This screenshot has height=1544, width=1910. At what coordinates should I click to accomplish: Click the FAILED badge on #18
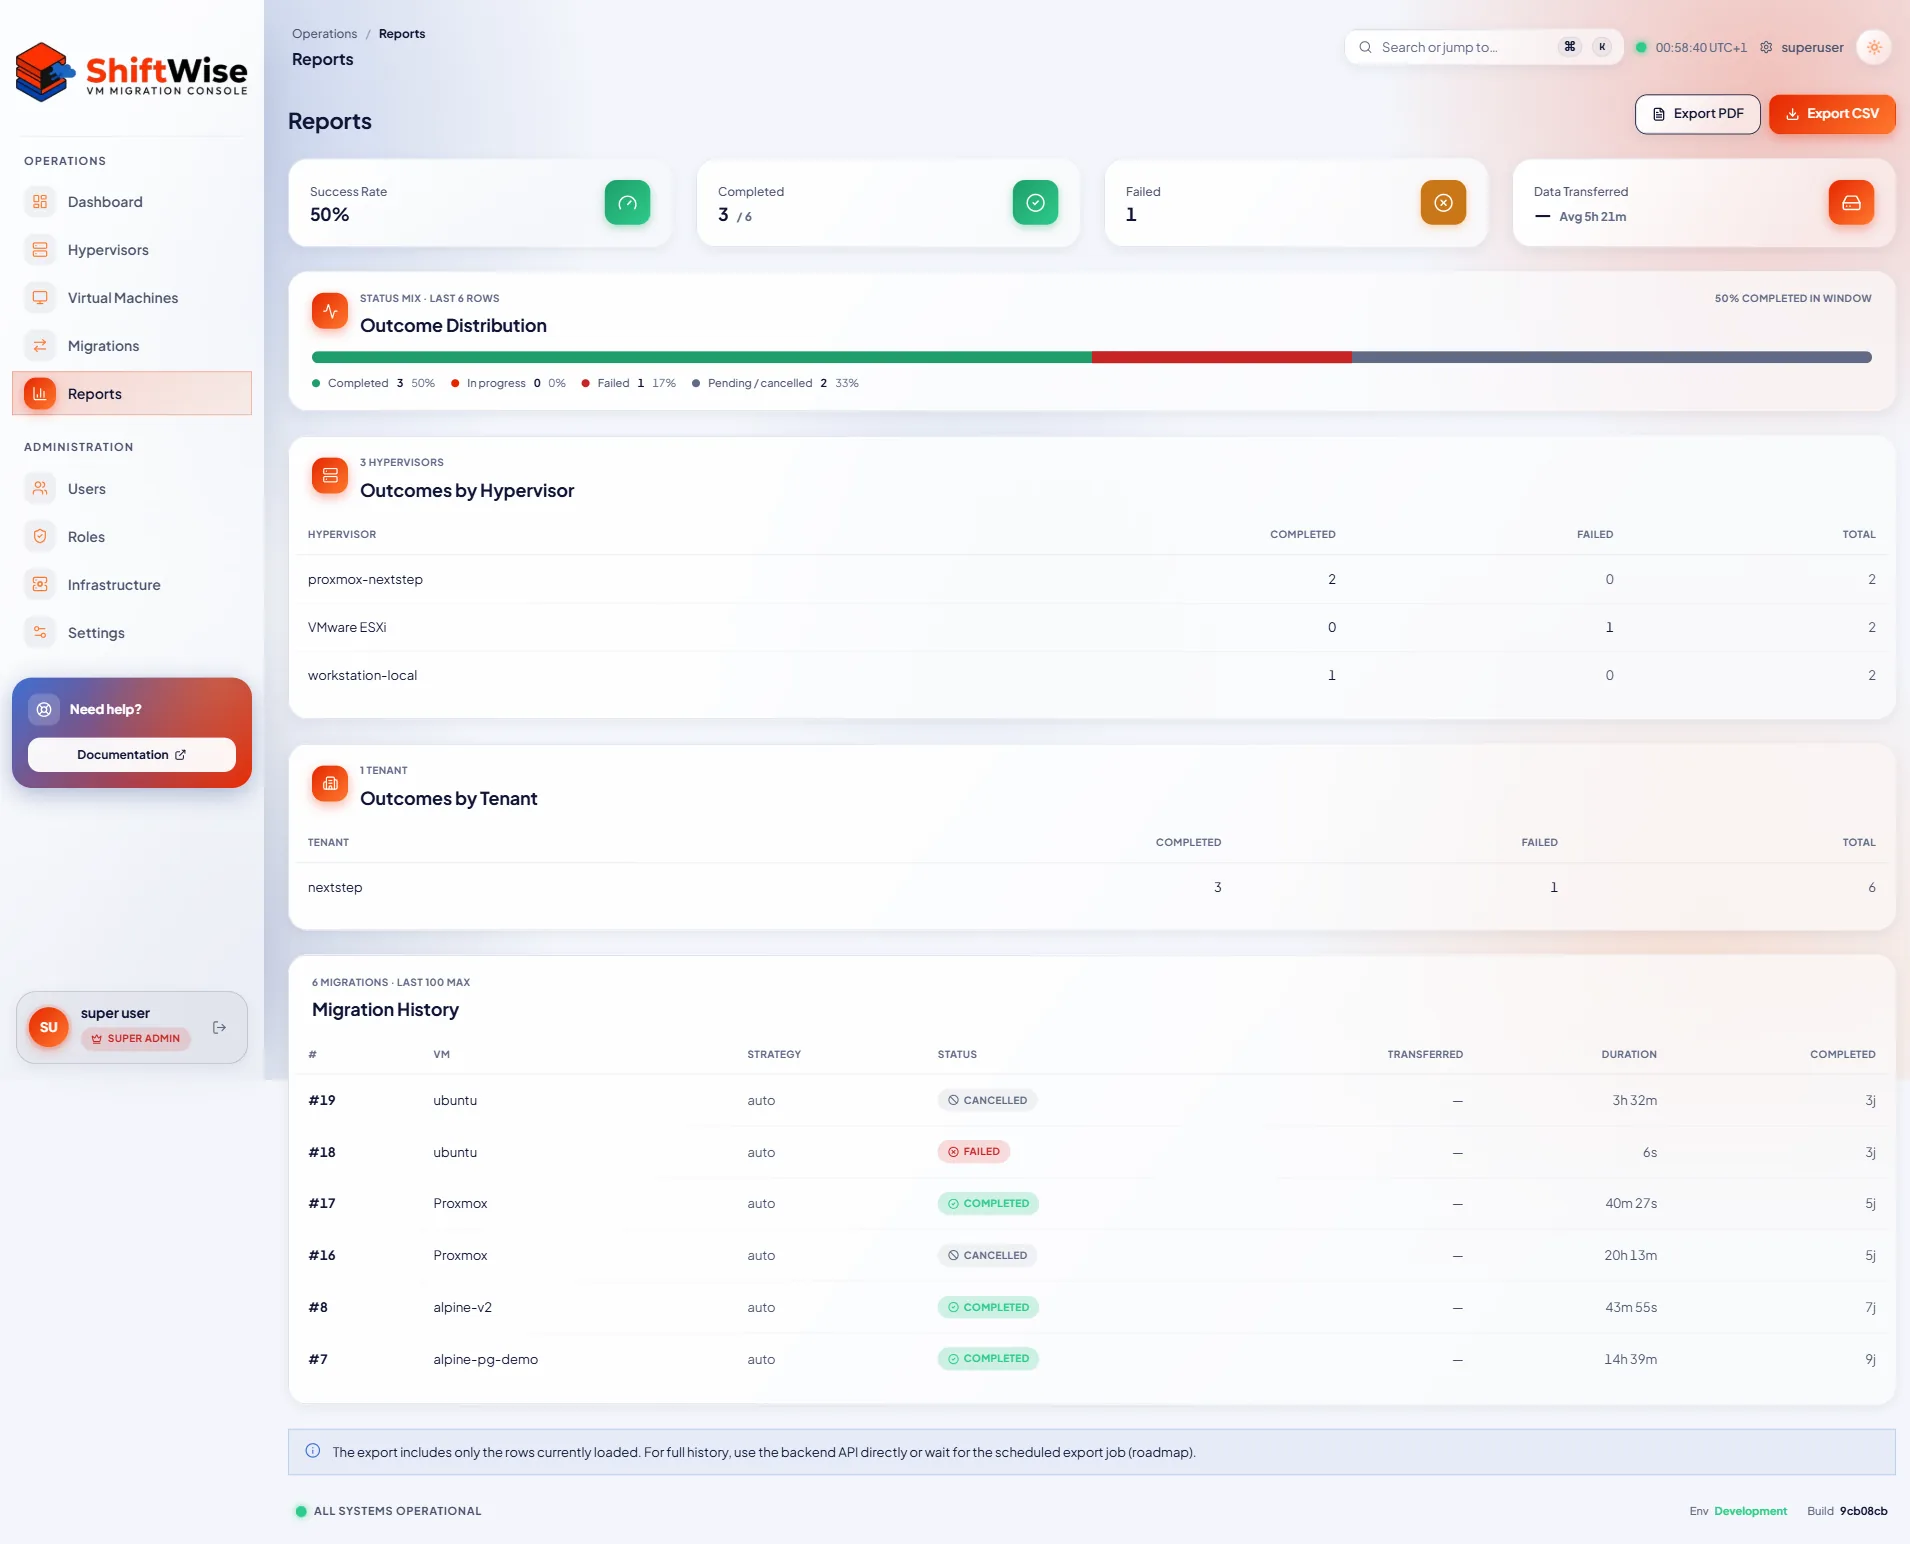[x=974, y=1152]
